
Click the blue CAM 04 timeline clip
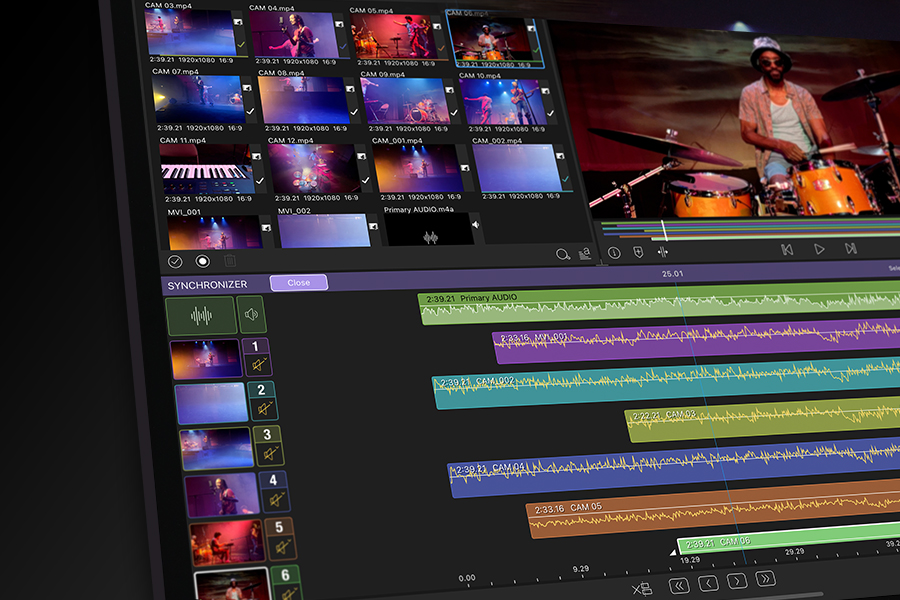coord(674,466)
